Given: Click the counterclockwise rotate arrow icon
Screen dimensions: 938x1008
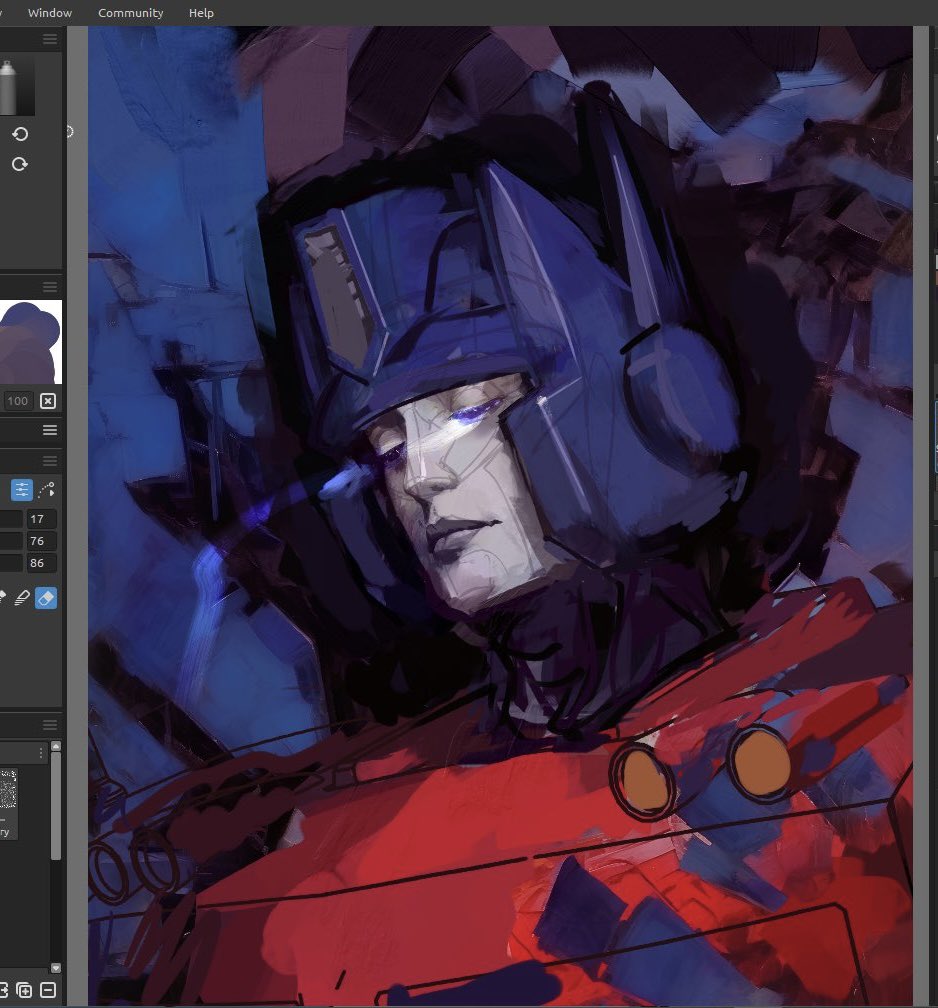Looking at the screenshot, I should [x=20, y=134].
